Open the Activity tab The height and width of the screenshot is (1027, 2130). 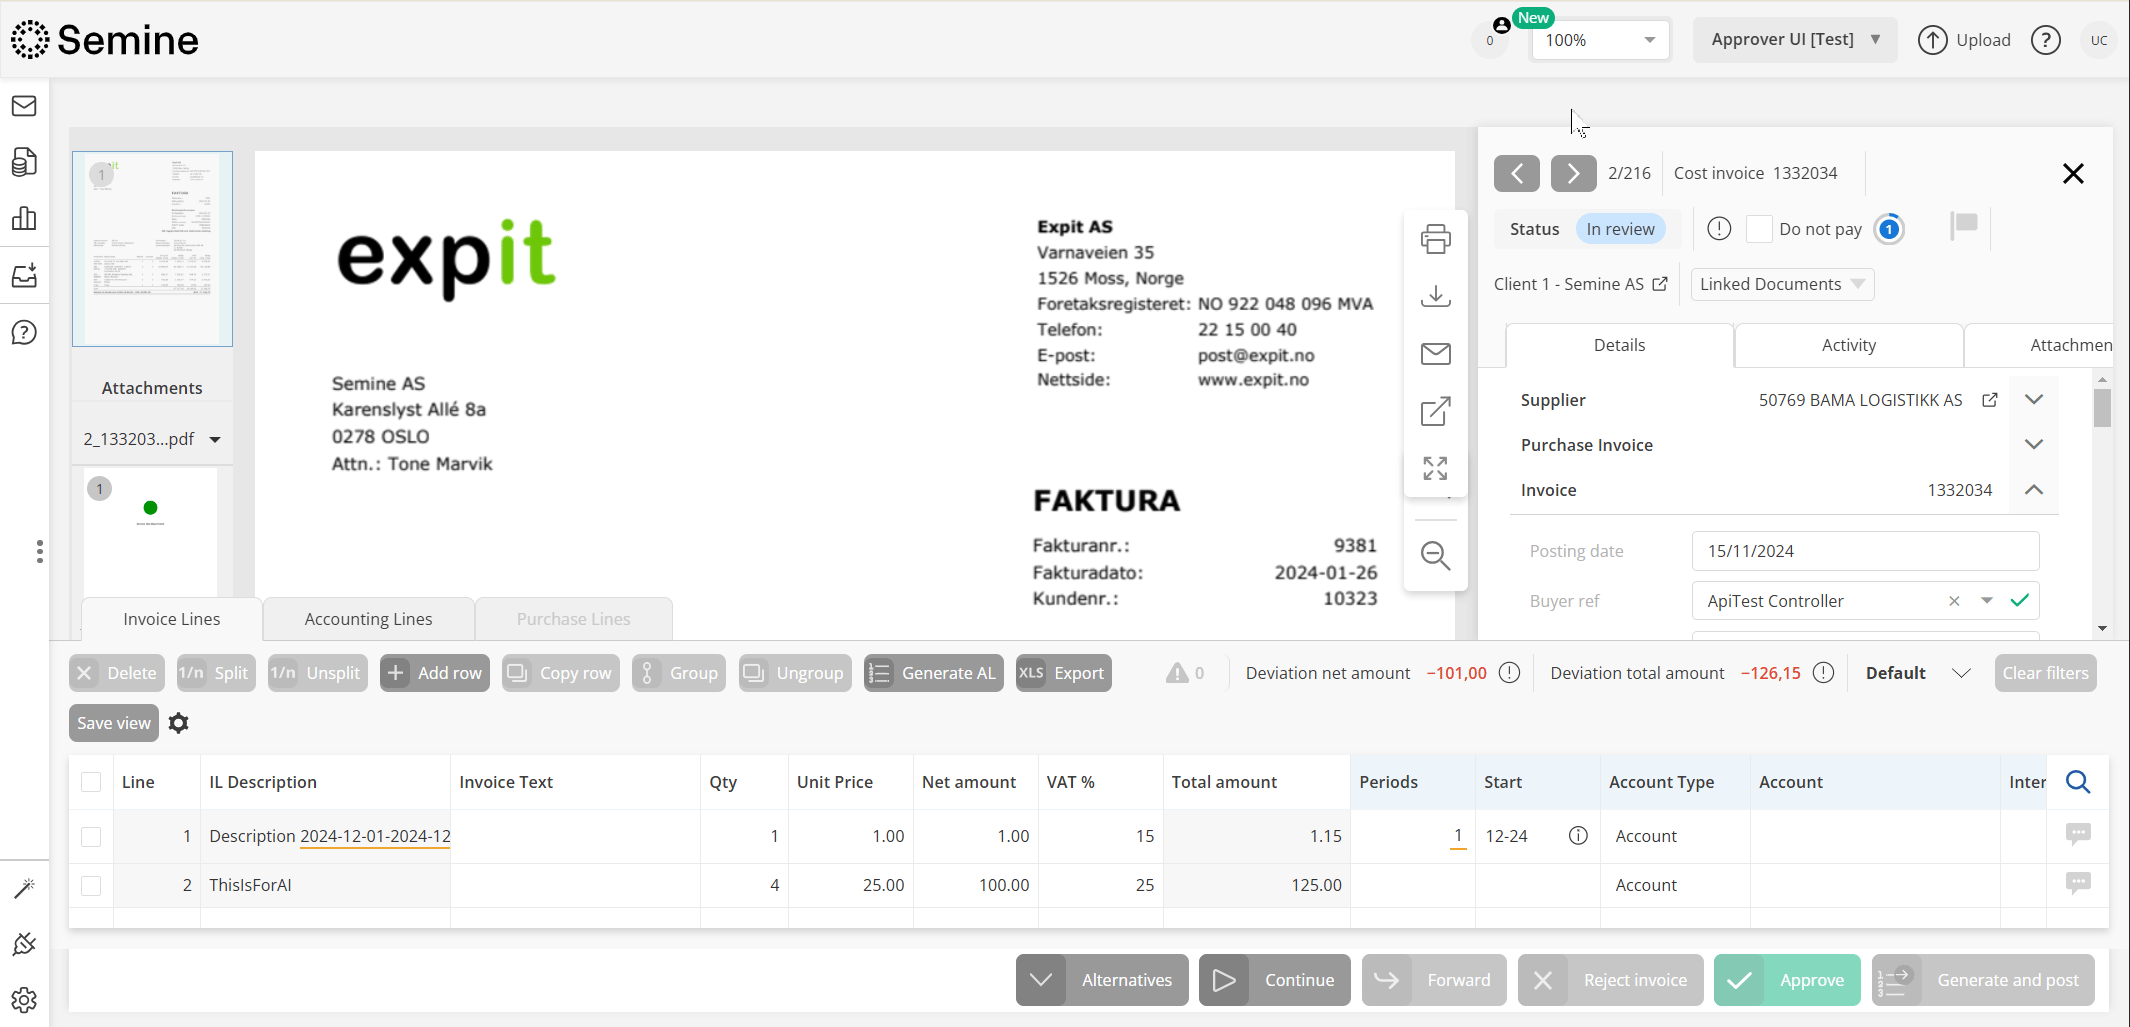(x=1848, y=345)
